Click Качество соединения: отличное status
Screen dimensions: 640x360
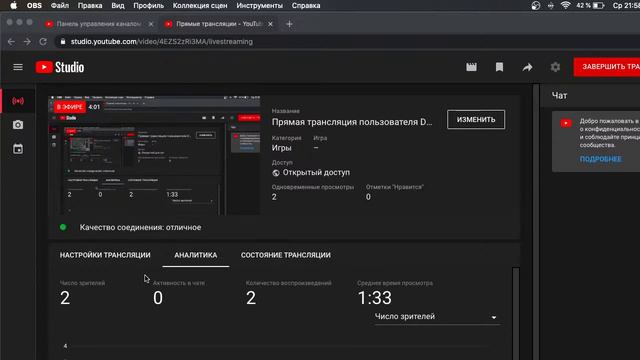(140, 228)
